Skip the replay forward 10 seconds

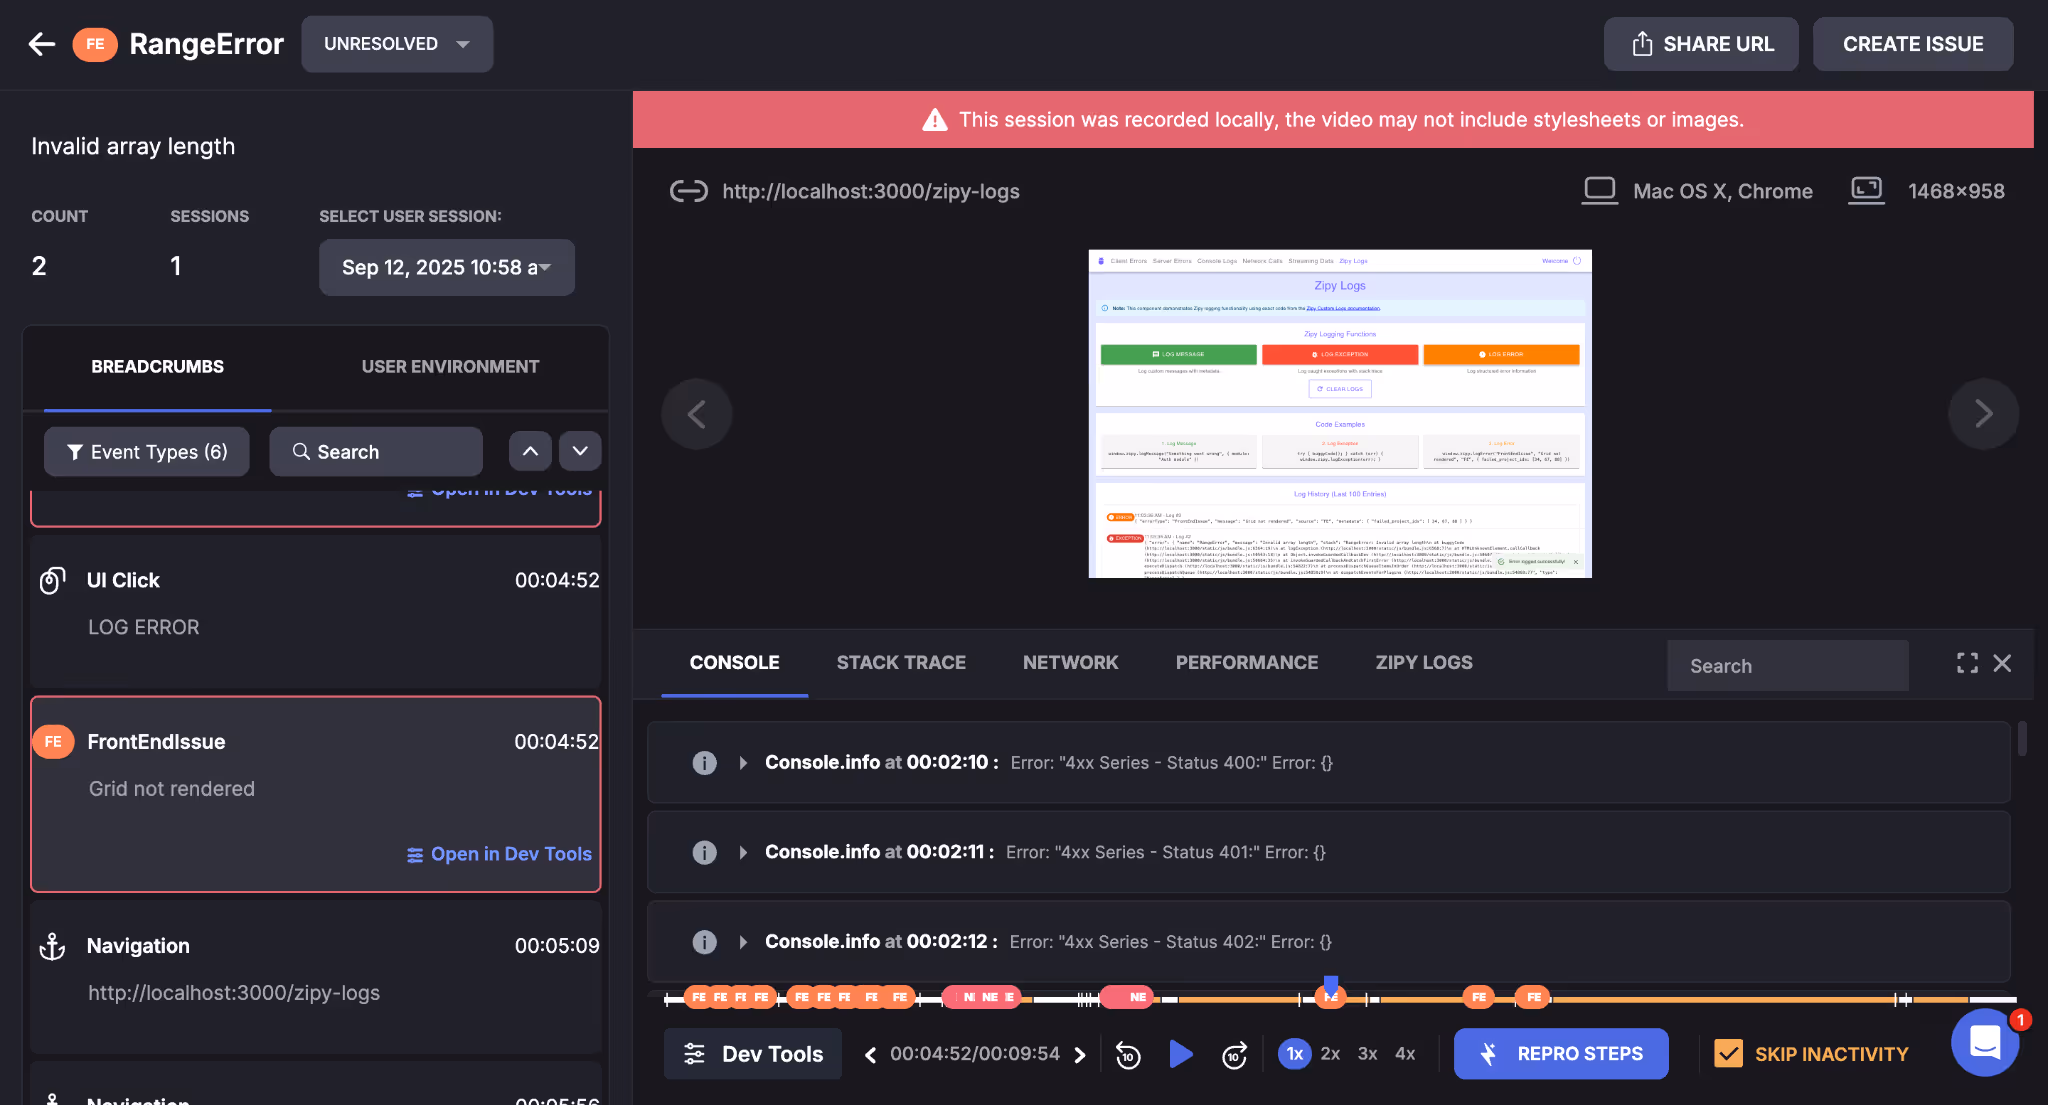[x=1234, y=1054]
